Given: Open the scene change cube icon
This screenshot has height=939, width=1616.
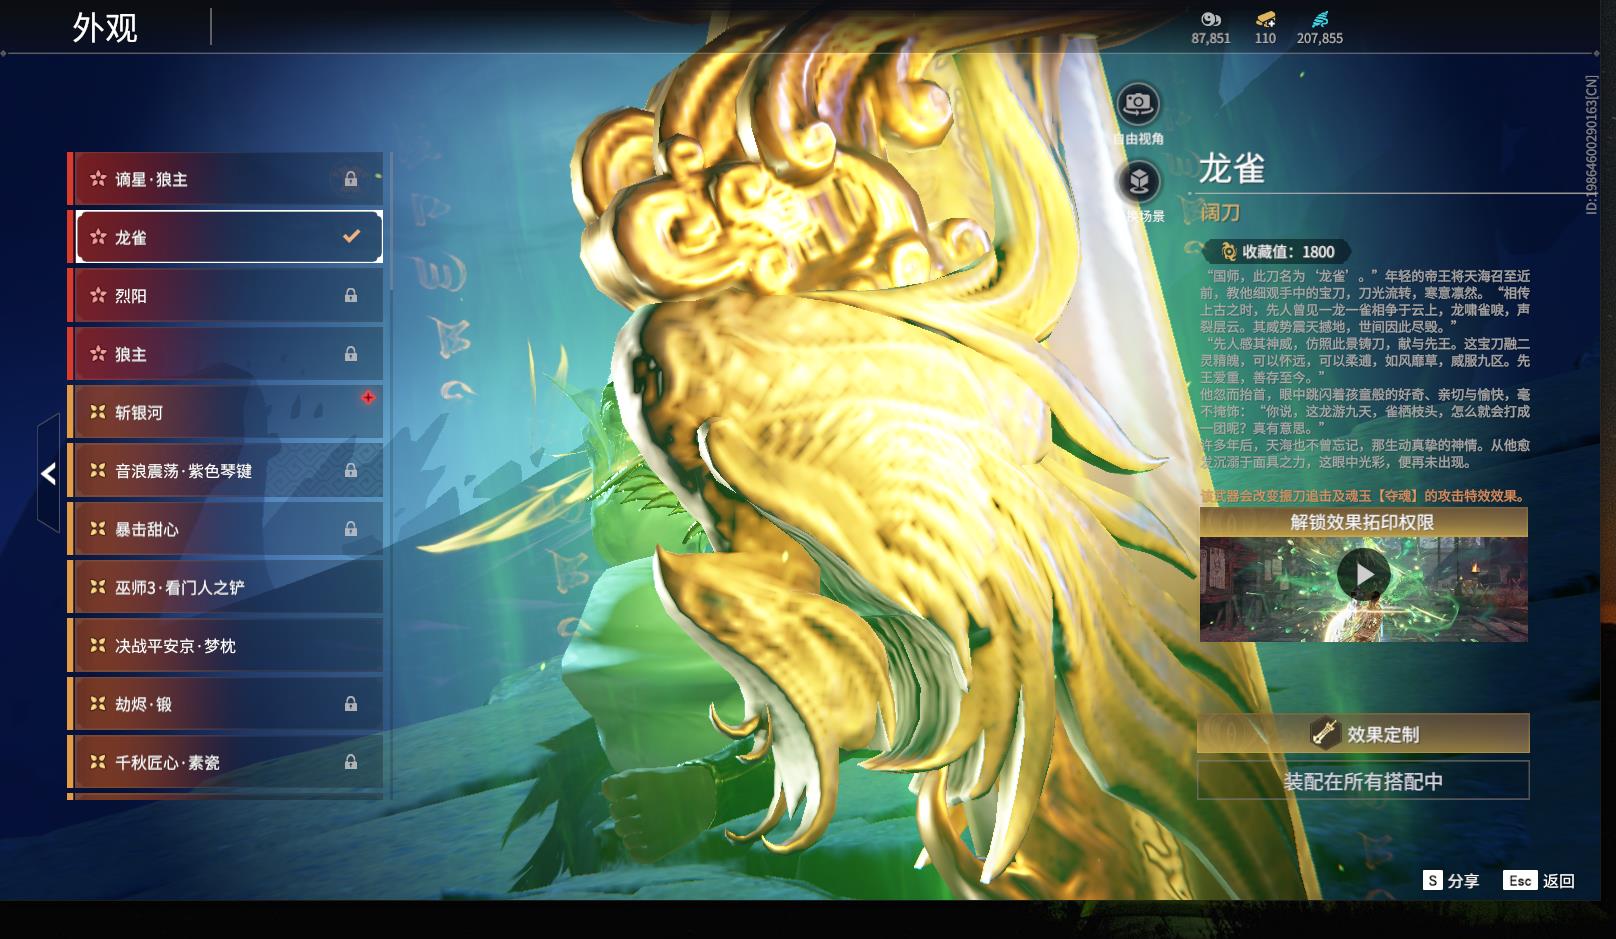Looking at the screenshot, I should point(1139,178).
